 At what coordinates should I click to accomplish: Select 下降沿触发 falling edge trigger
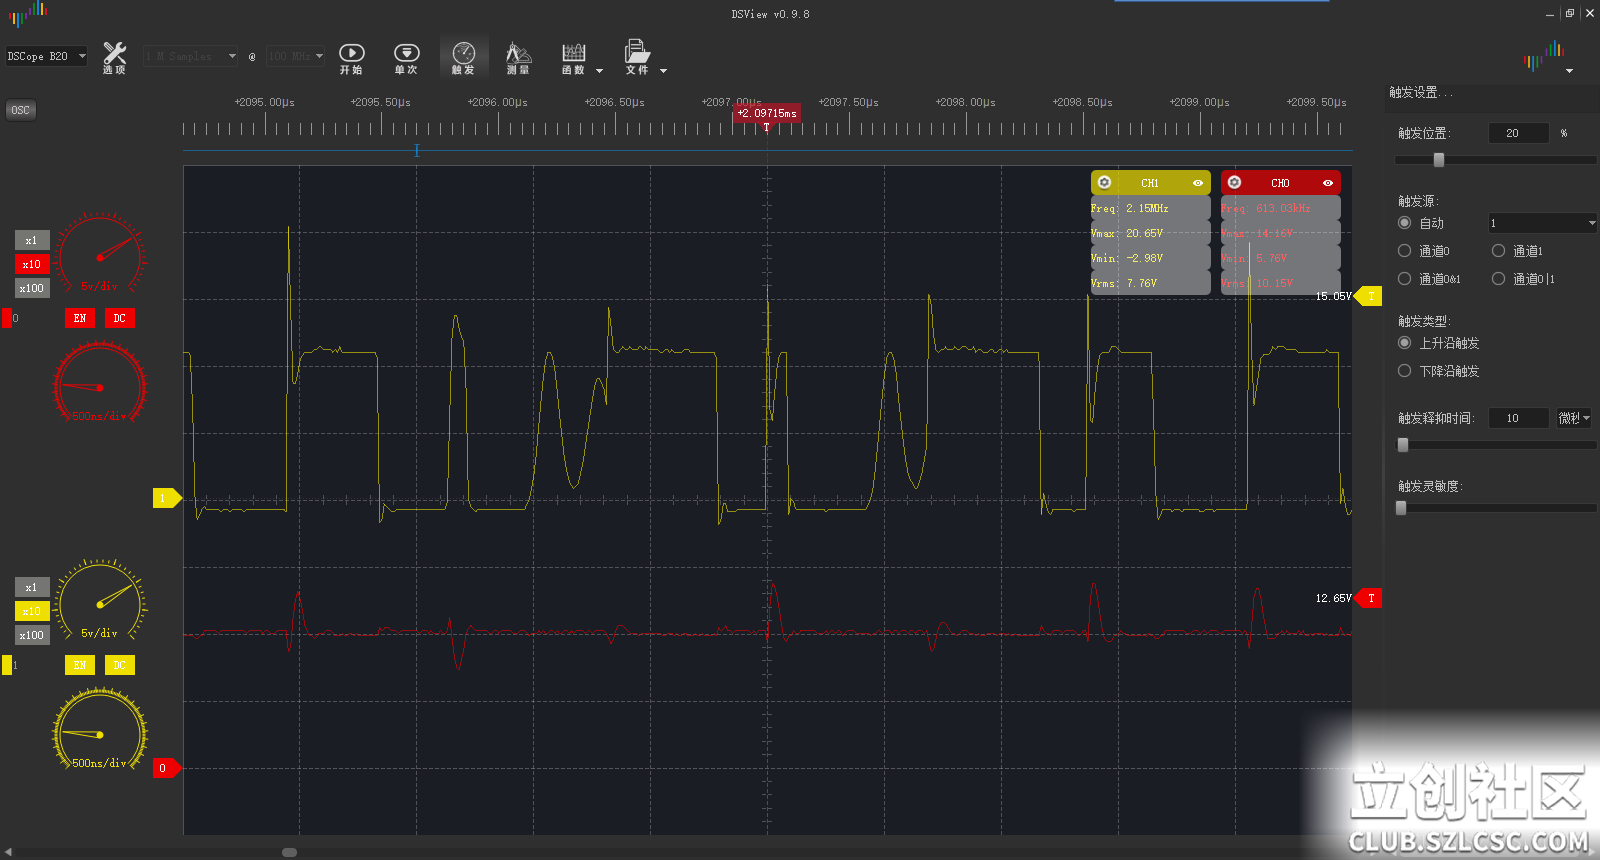coord(1405,371)
